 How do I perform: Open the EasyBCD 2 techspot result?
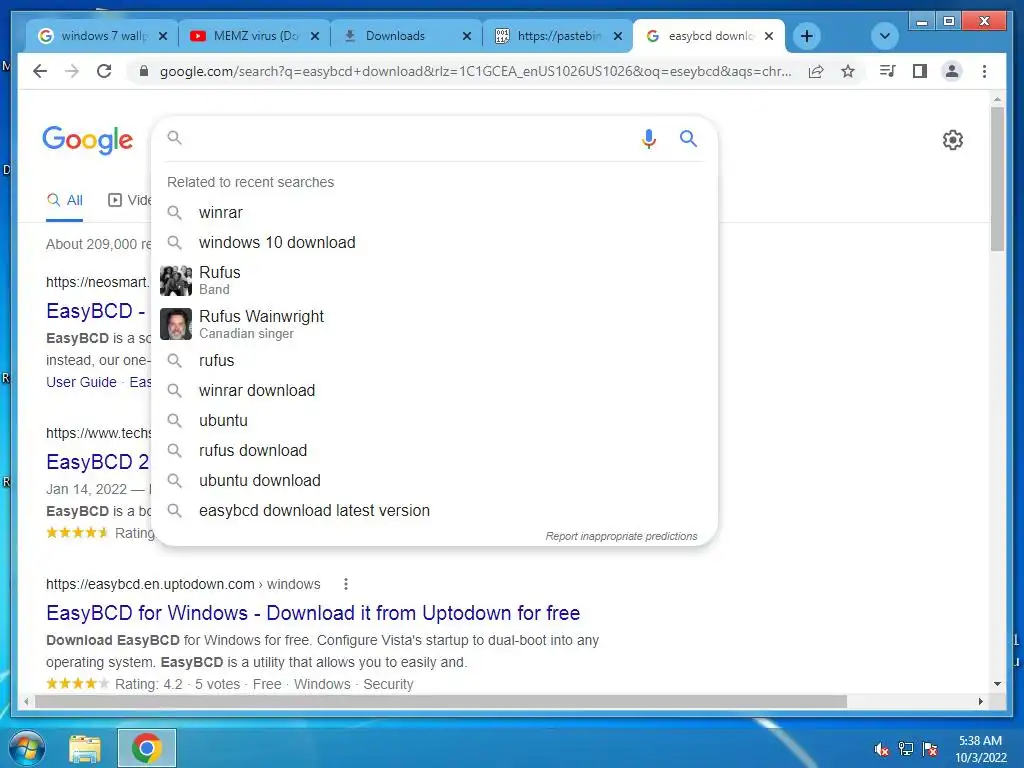click(x=98, y=462)
